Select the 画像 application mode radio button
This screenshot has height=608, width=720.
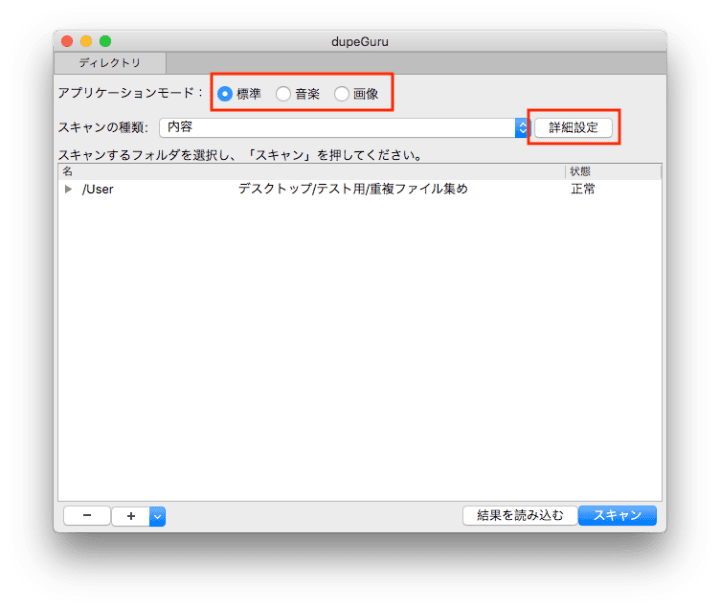tap(342, 94)
